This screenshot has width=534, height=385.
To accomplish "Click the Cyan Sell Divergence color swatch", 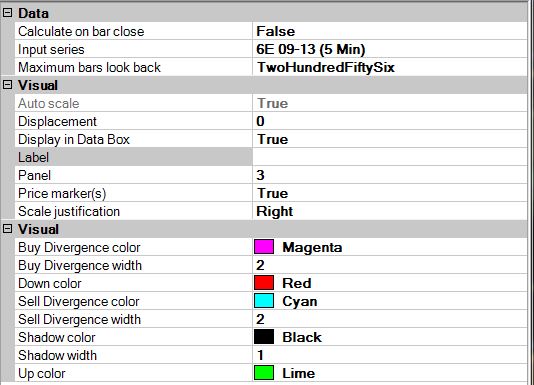I will 264,301.
